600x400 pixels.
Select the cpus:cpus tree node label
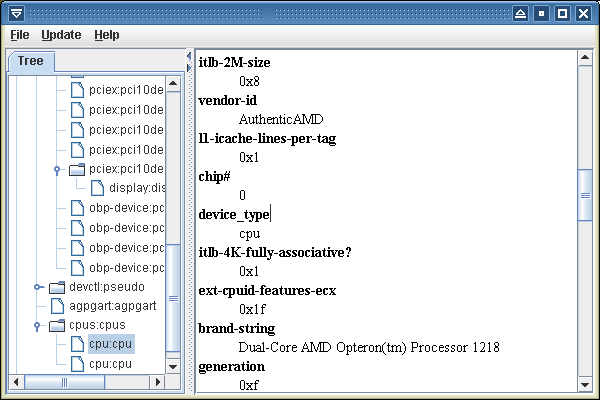pos(97,325)
